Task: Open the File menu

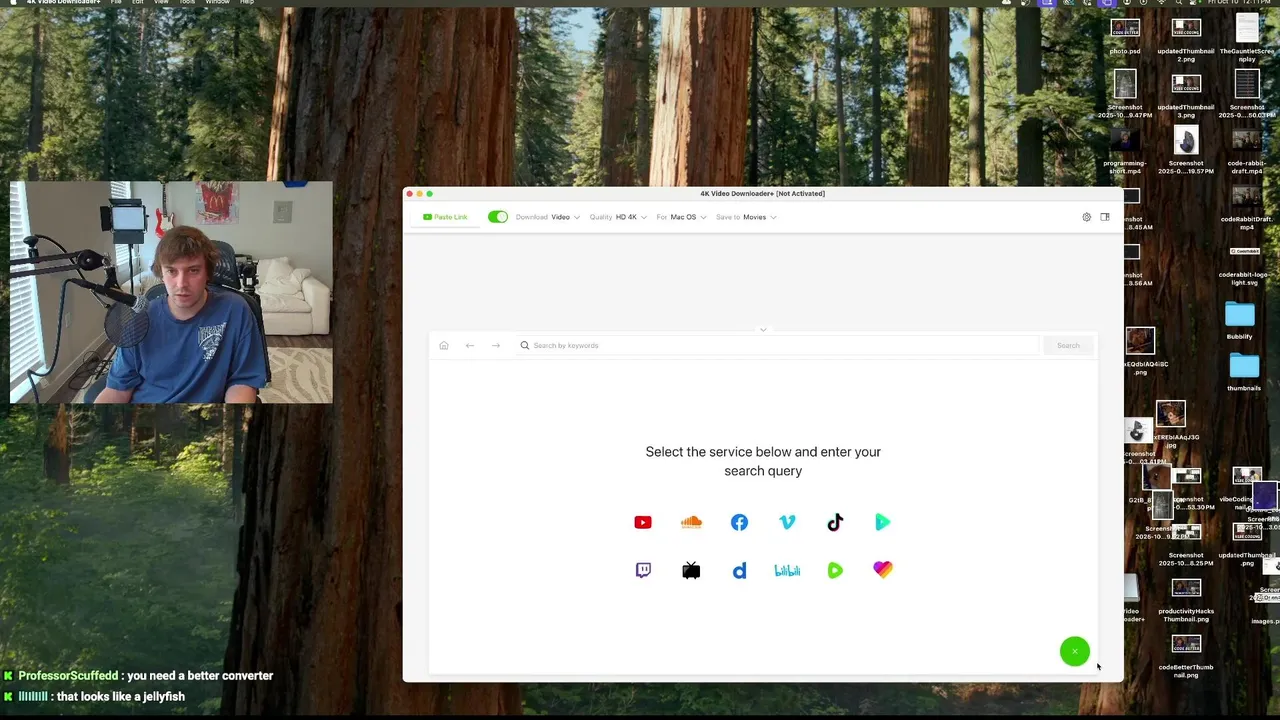Action: 116,2
